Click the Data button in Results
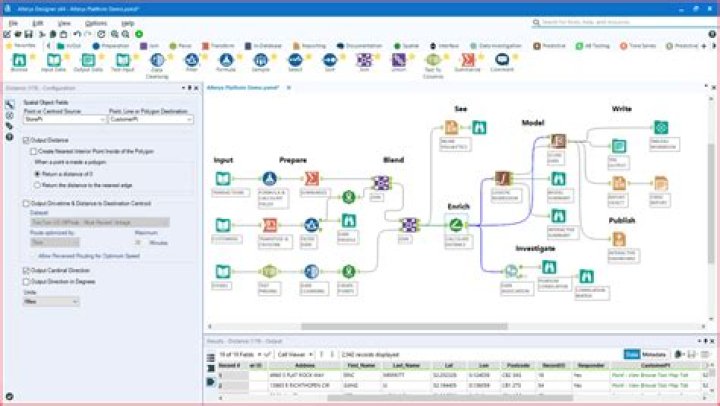The height and width of the screenshot is (406, 720). coord(632,354)
